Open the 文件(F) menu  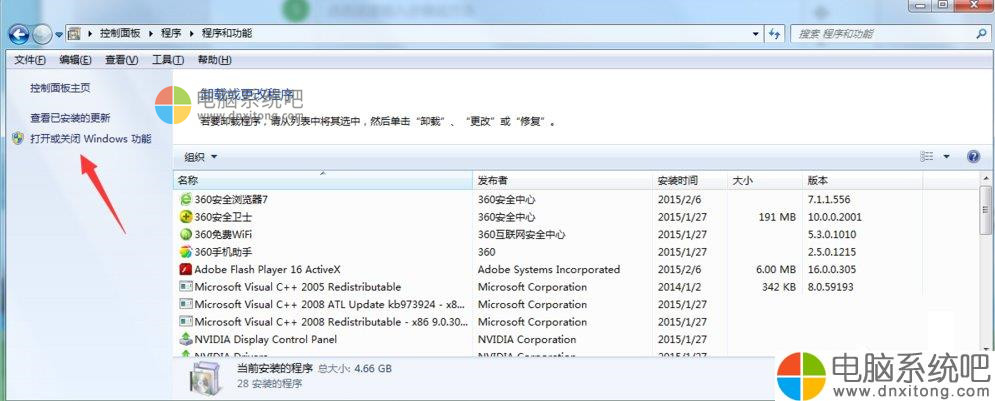(30, 60)
